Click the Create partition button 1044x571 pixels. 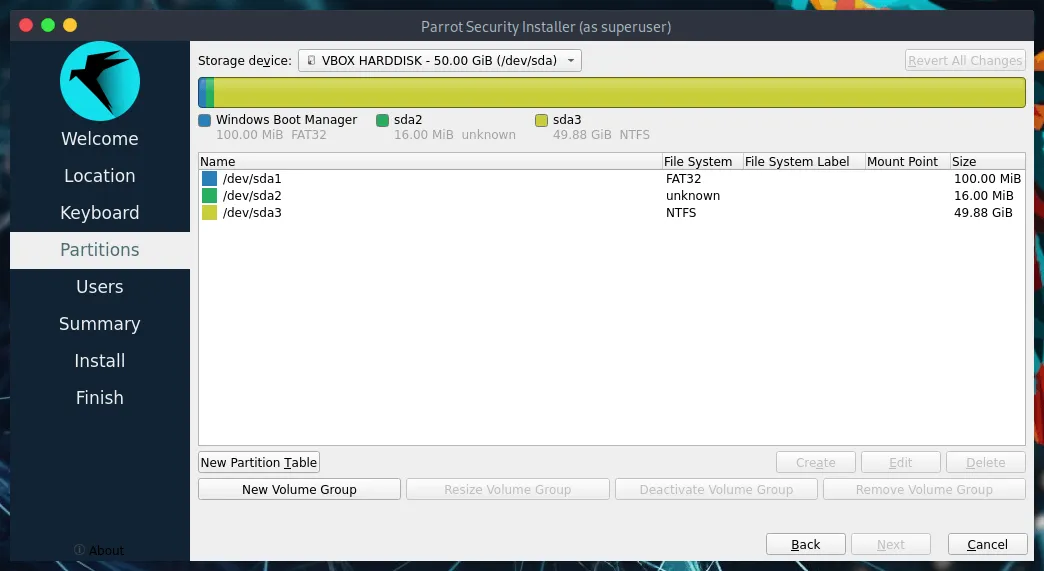click(816, 463)
